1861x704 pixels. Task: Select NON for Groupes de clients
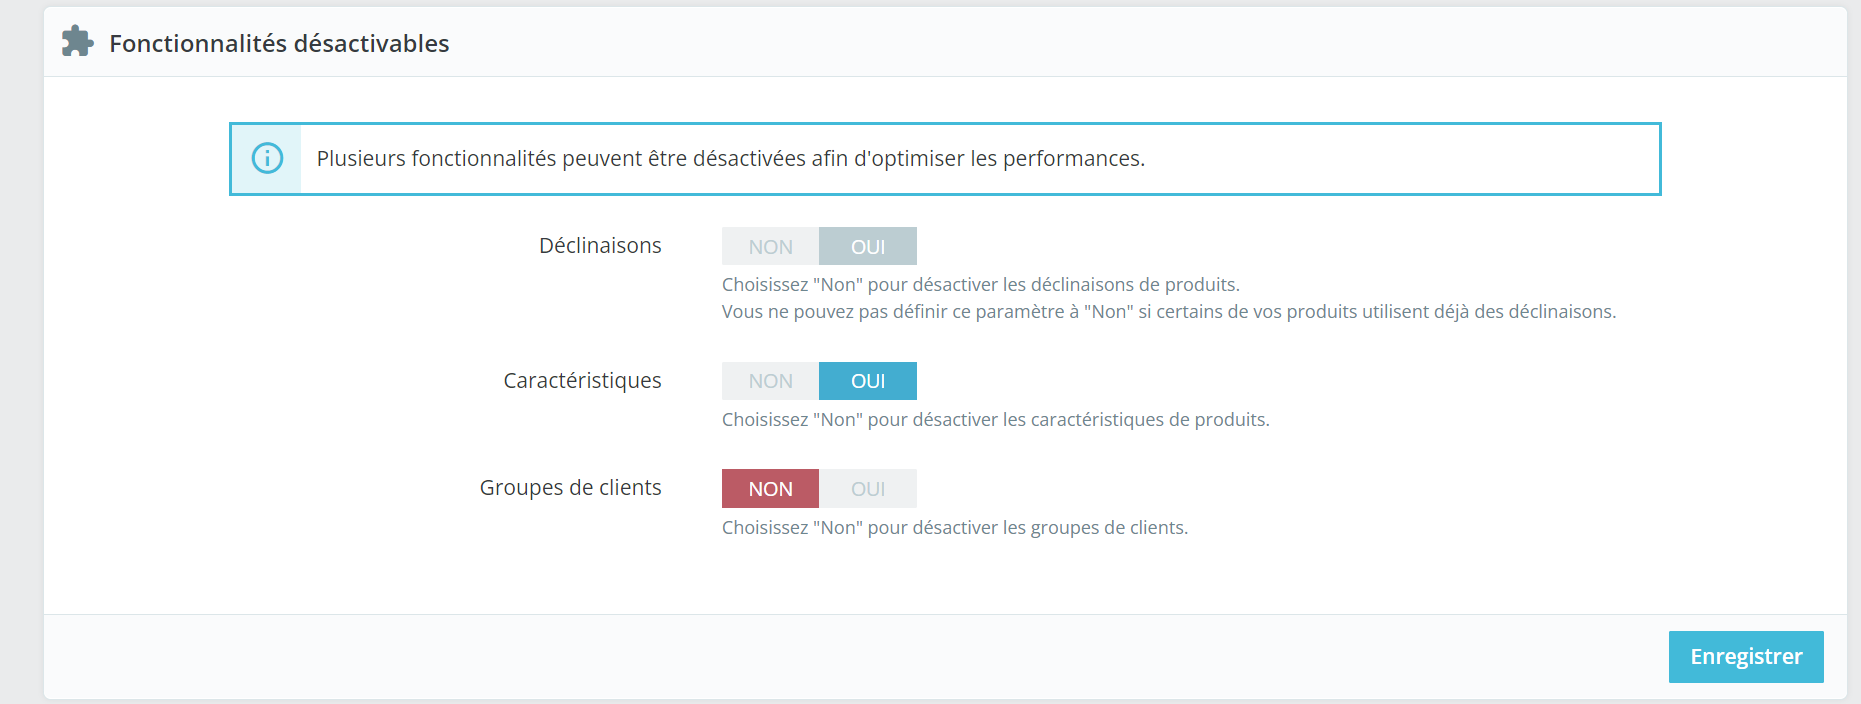pos(770,489)
